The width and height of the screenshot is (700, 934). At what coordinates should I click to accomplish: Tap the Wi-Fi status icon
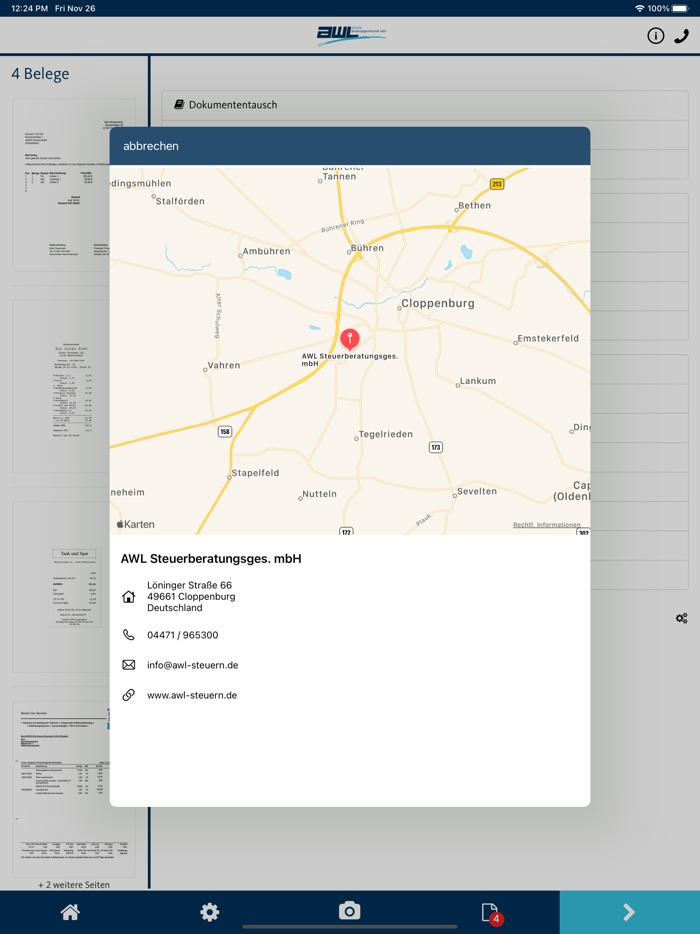(x=639, y=8)
